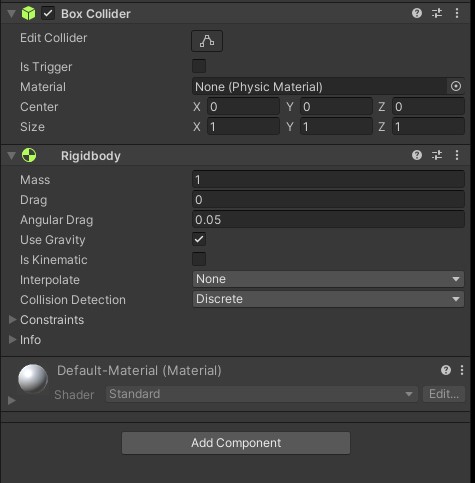
Task: Click the Rigidbody component icon
Action: 29,156
